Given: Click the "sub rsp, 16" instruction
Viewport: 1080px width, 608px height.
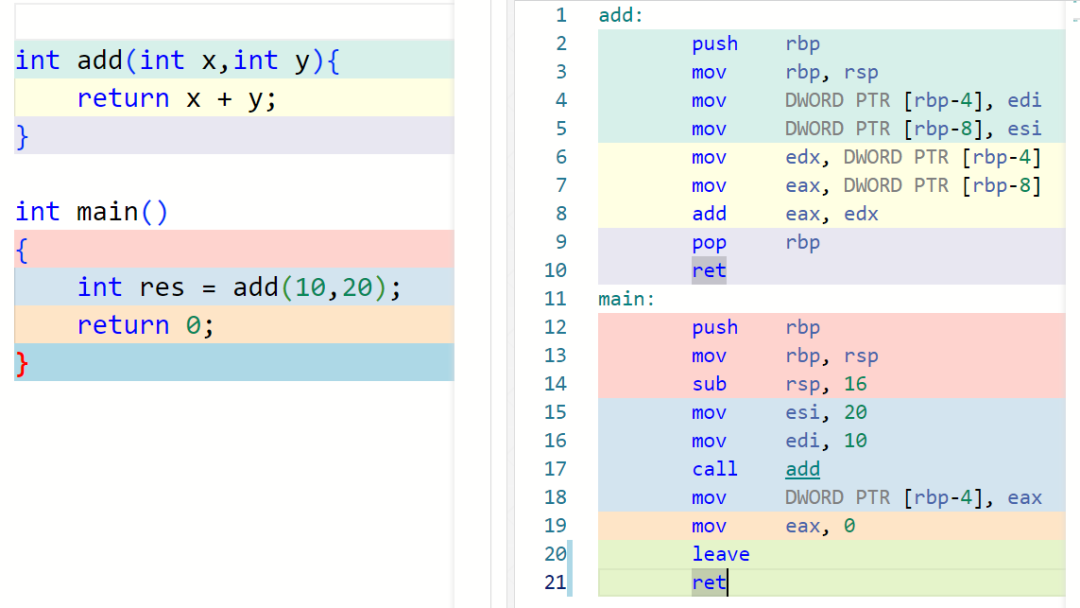Looking at the screenshot, I should point(778,384).
